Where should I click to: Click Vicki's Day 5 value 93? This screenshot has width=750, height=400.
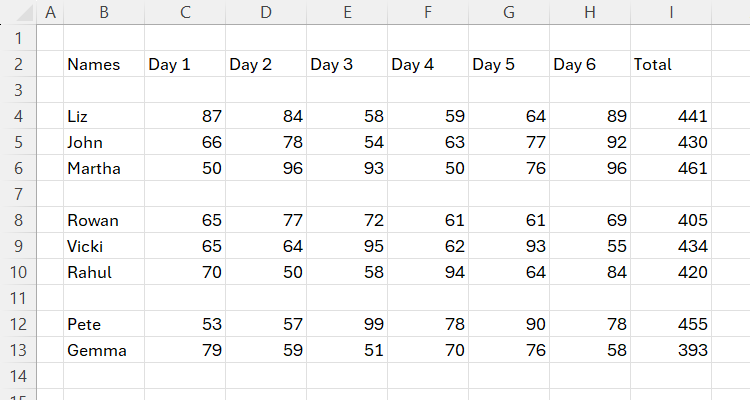(508, 246)
